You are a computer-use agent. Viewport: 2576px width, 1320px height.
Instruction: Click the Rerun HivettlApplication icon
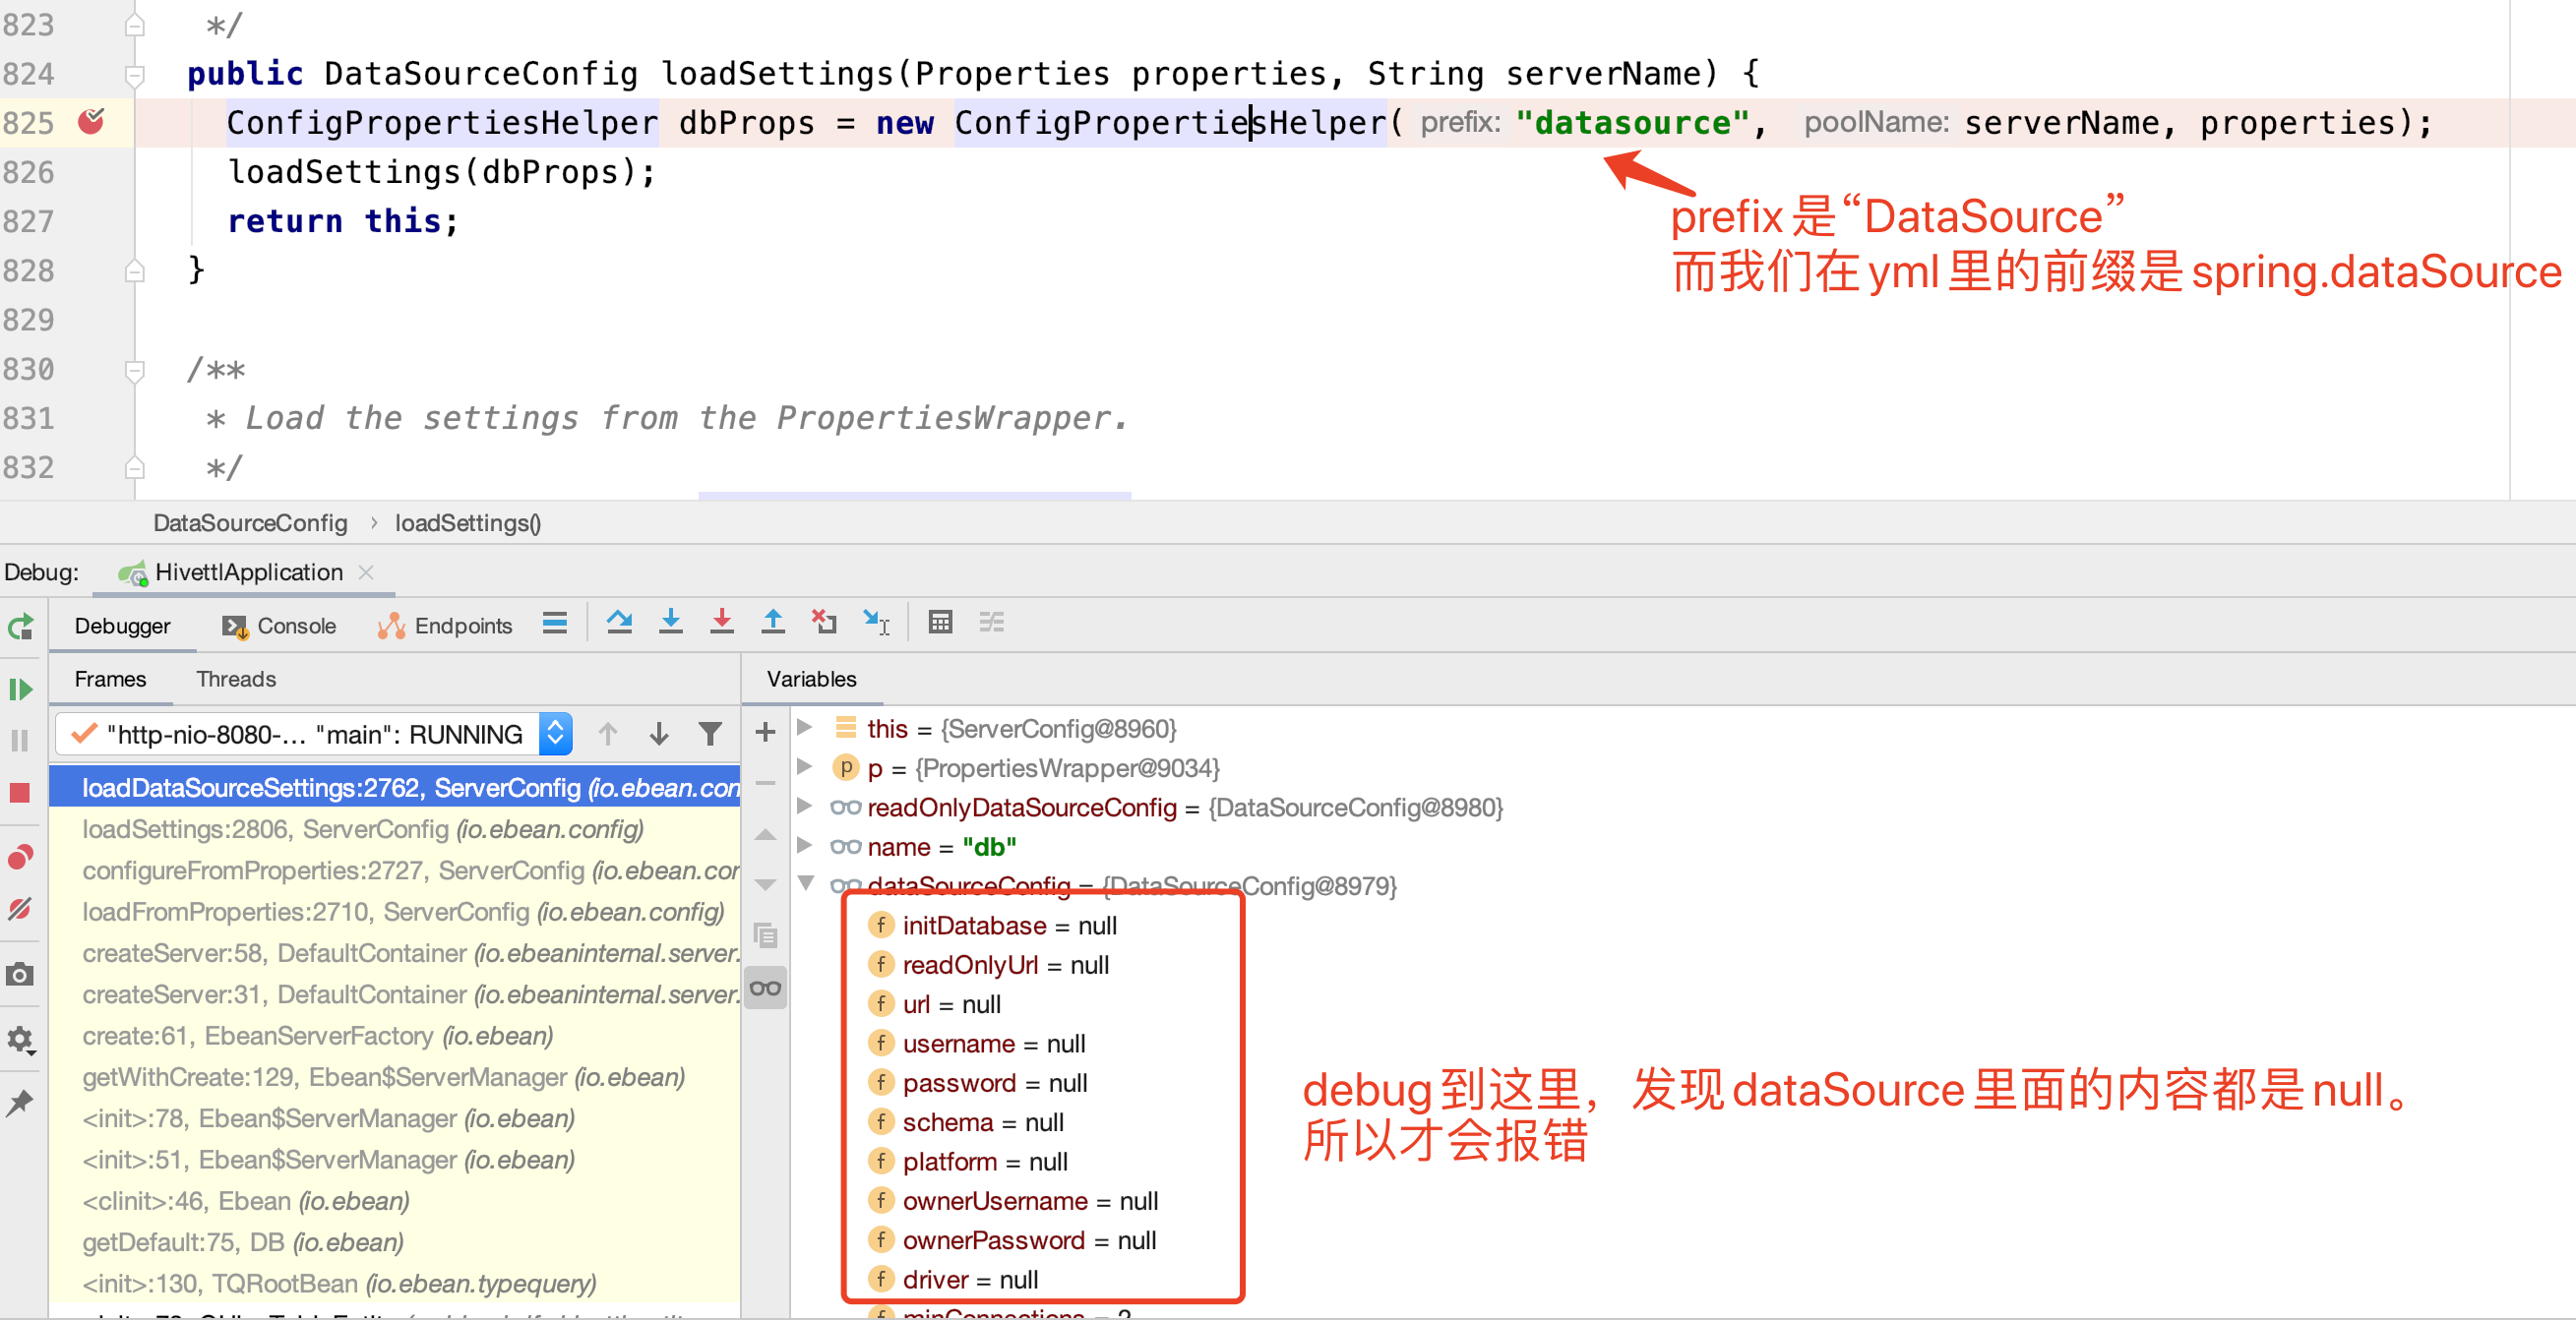point(20,627)
